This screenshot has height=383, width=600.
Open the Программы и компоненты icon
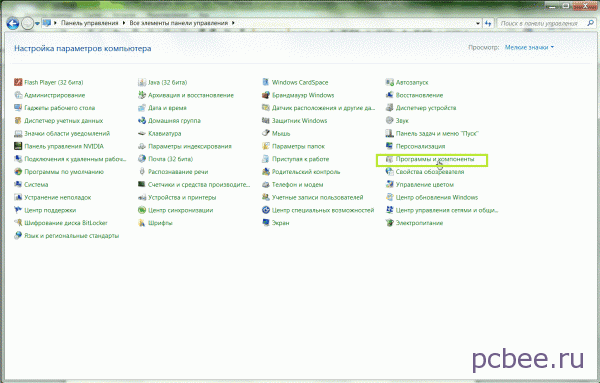[390, 159]
